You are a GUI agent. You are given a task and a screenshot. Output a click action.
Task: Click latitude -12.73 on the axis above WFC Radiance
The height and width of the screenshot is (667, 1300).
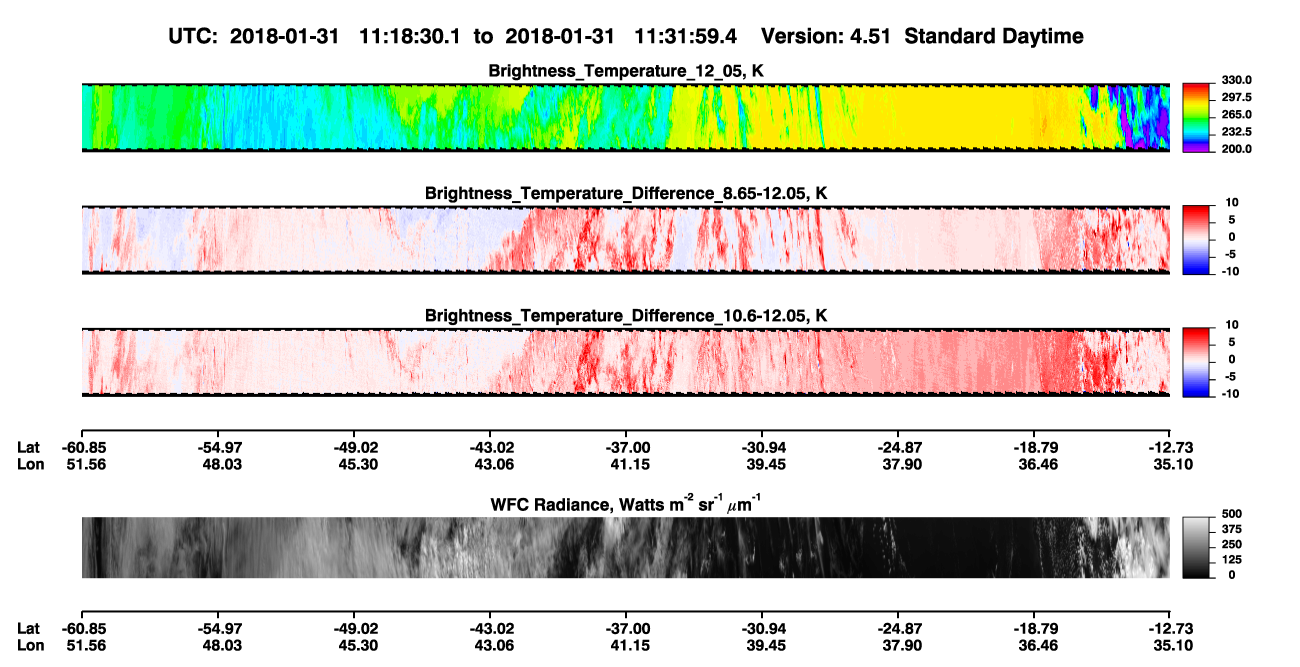[x=1169, y=447]
